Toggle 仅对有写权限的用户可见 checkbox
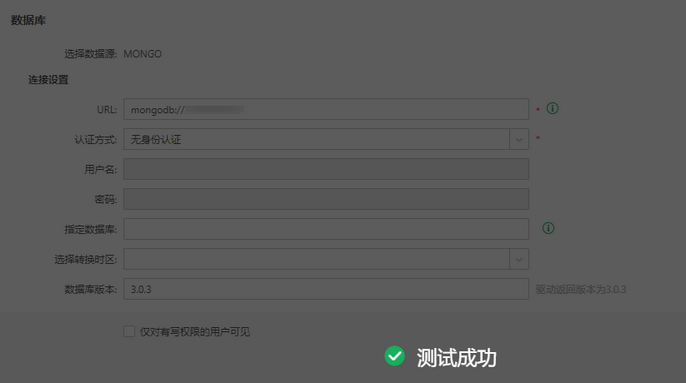Viewport: 686px width, 383px height. click(129, 331)
